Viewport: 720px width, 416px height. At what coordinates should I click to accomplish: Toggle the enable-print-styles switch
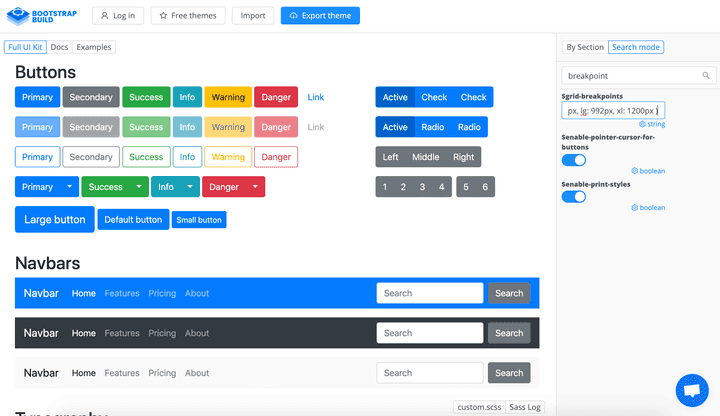click(574, 197)
